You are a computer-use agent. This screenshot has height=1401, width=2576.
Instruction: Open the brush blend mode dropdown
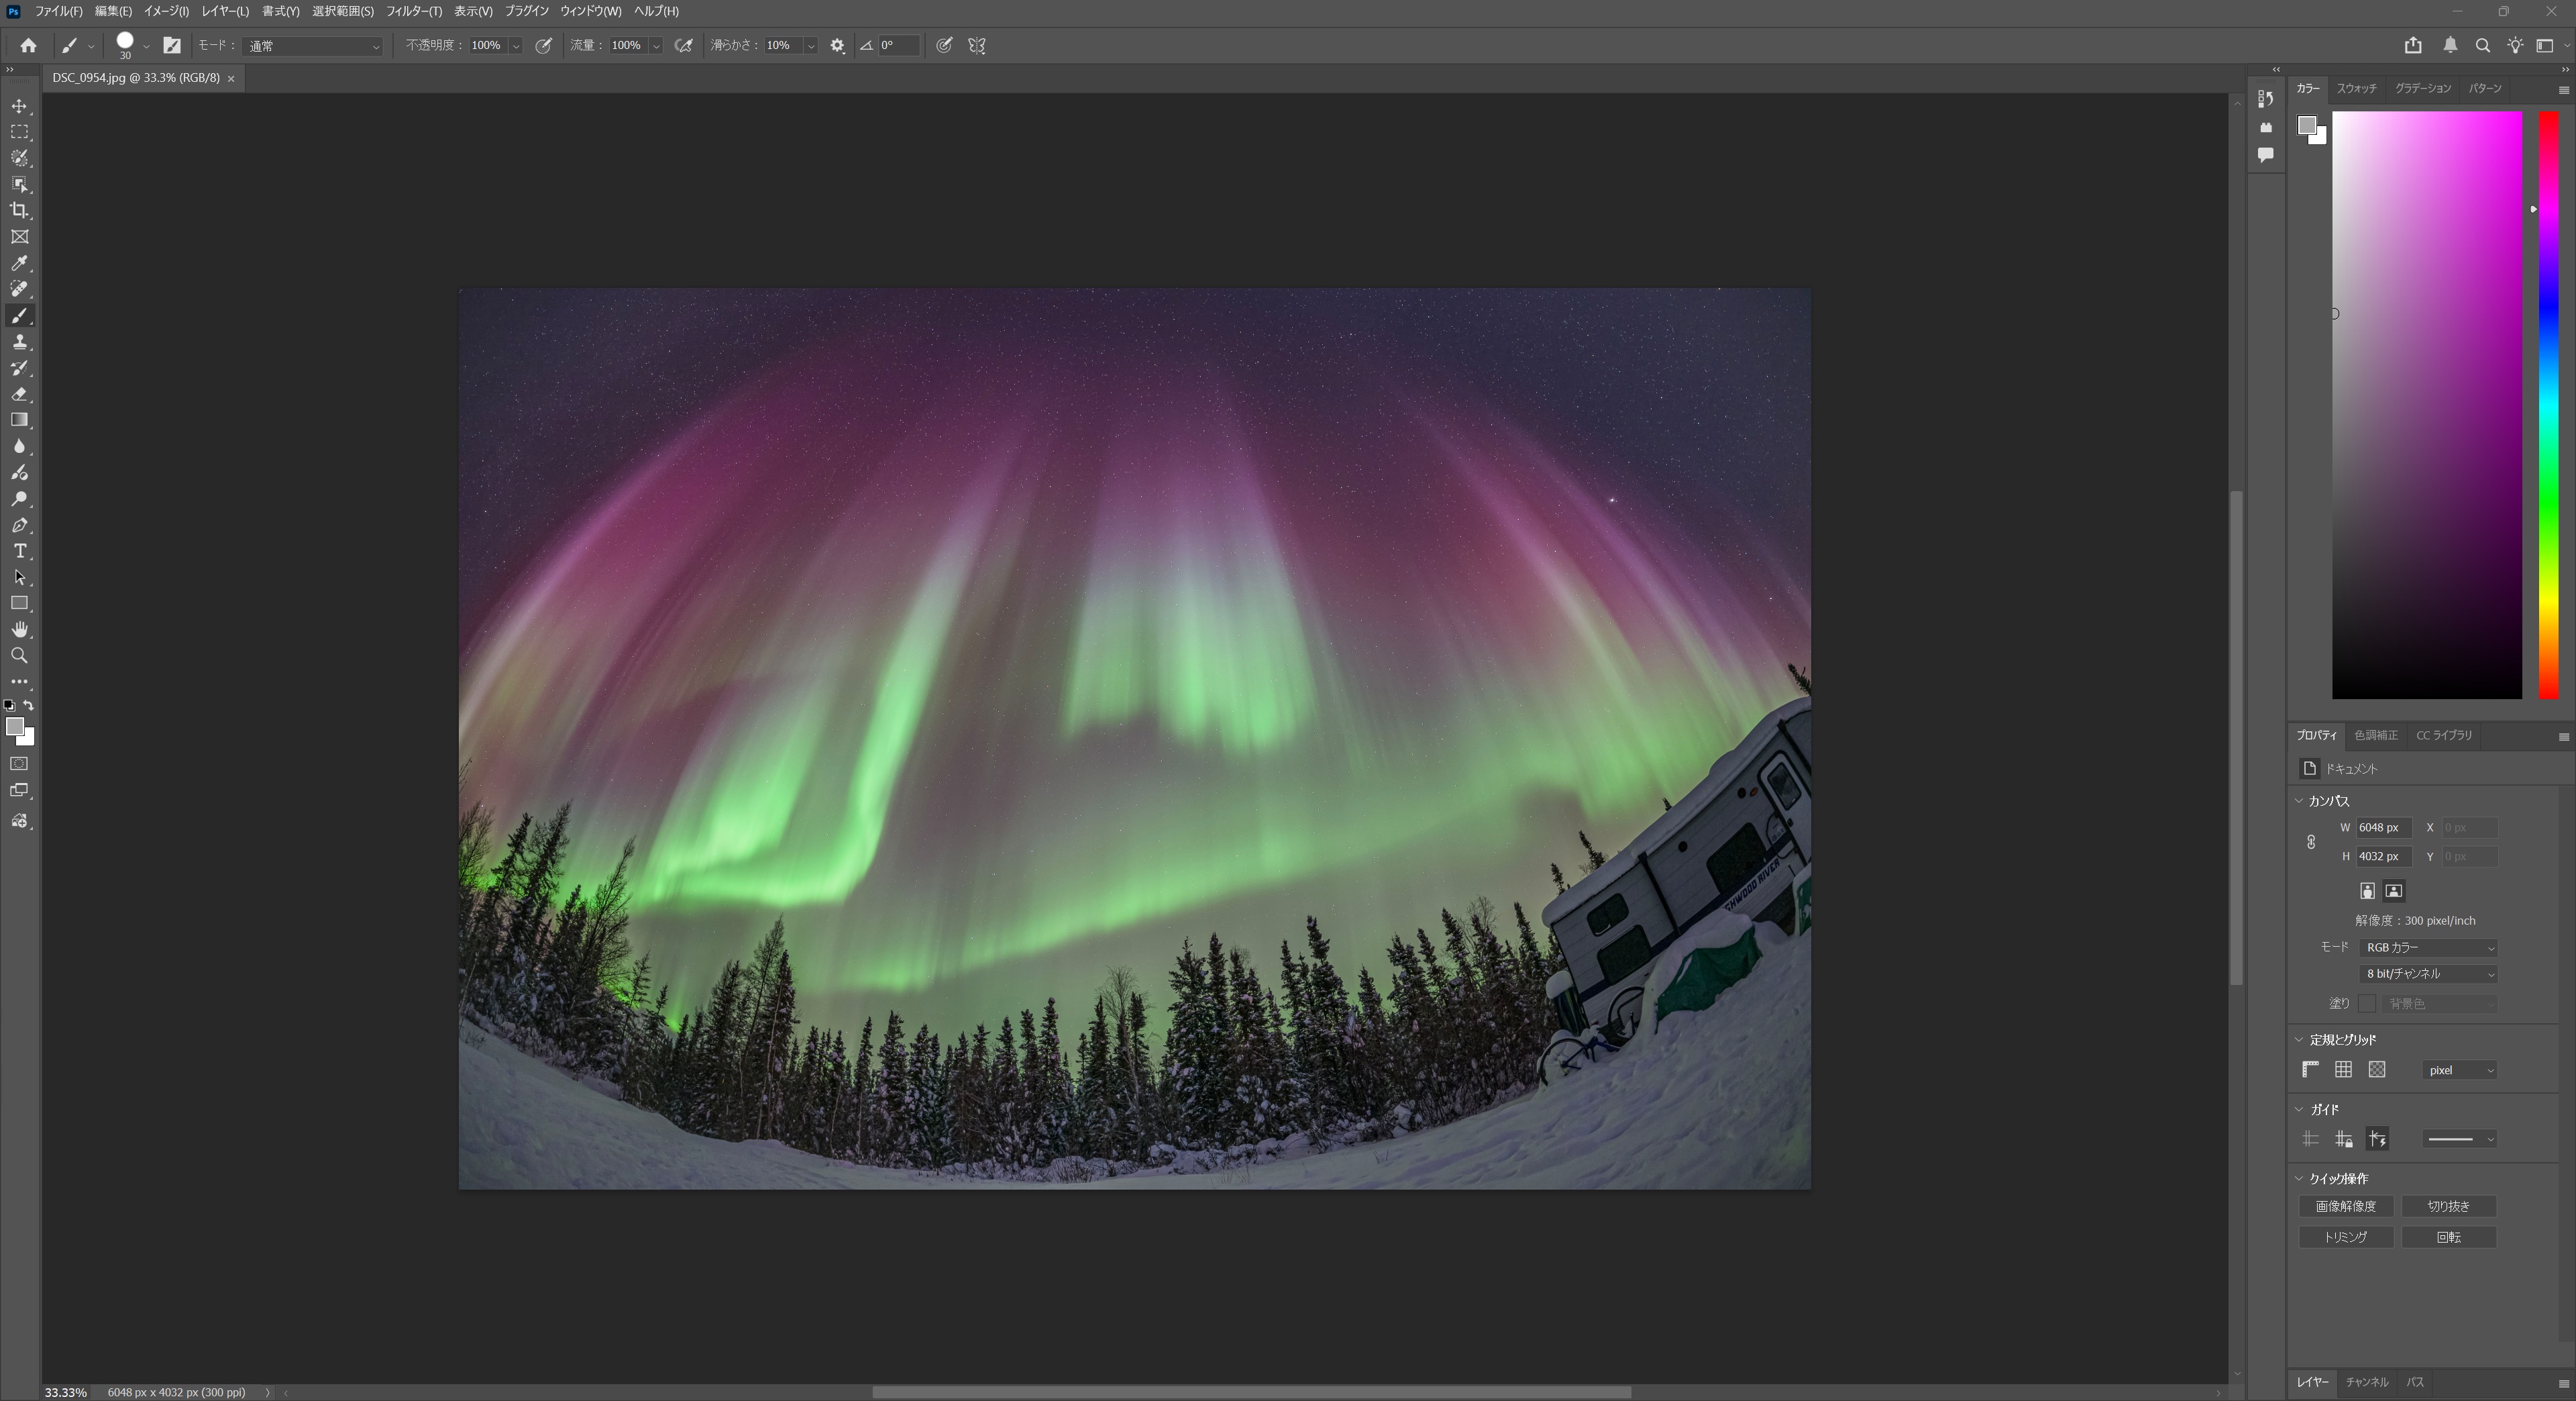(x=313, y=46)
